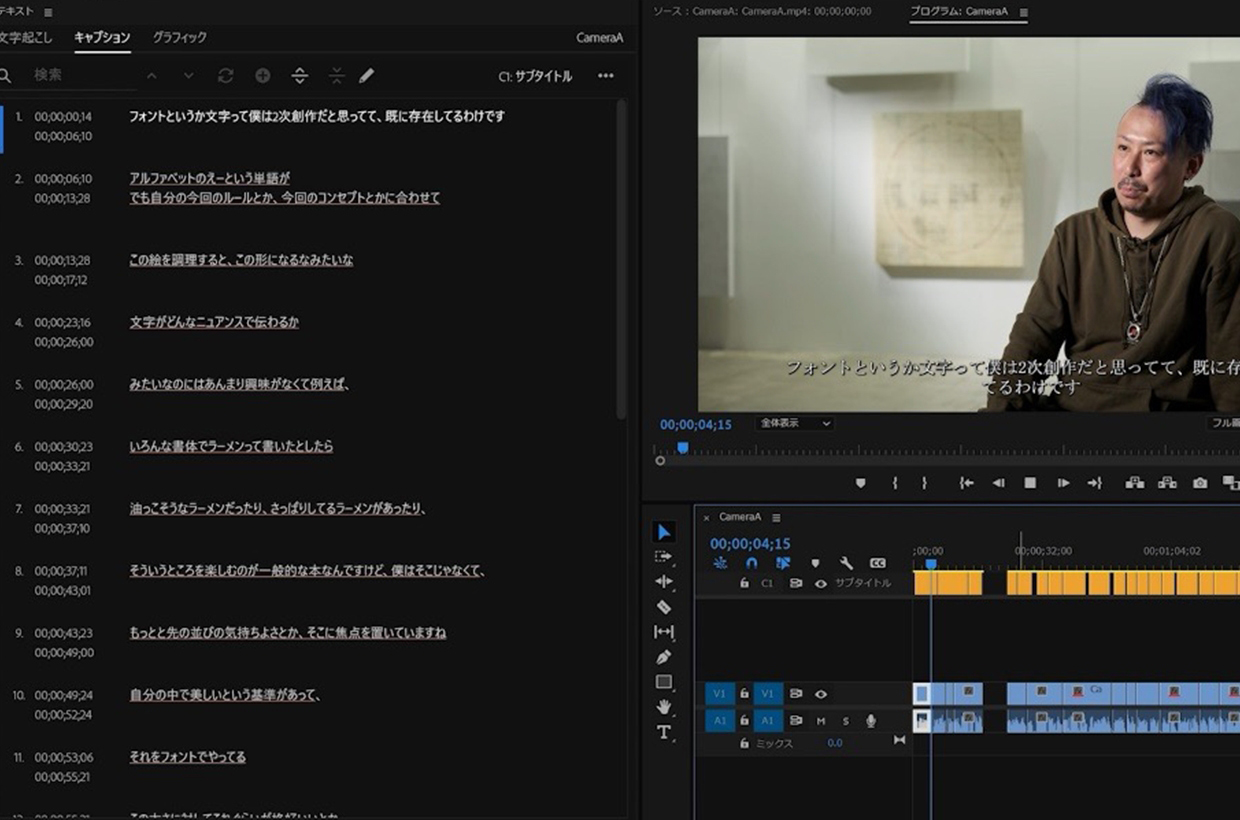Select the Selection tool arrow
Image resolution: width=1240 pixels, height=820 pixels.
click(664, 532)
